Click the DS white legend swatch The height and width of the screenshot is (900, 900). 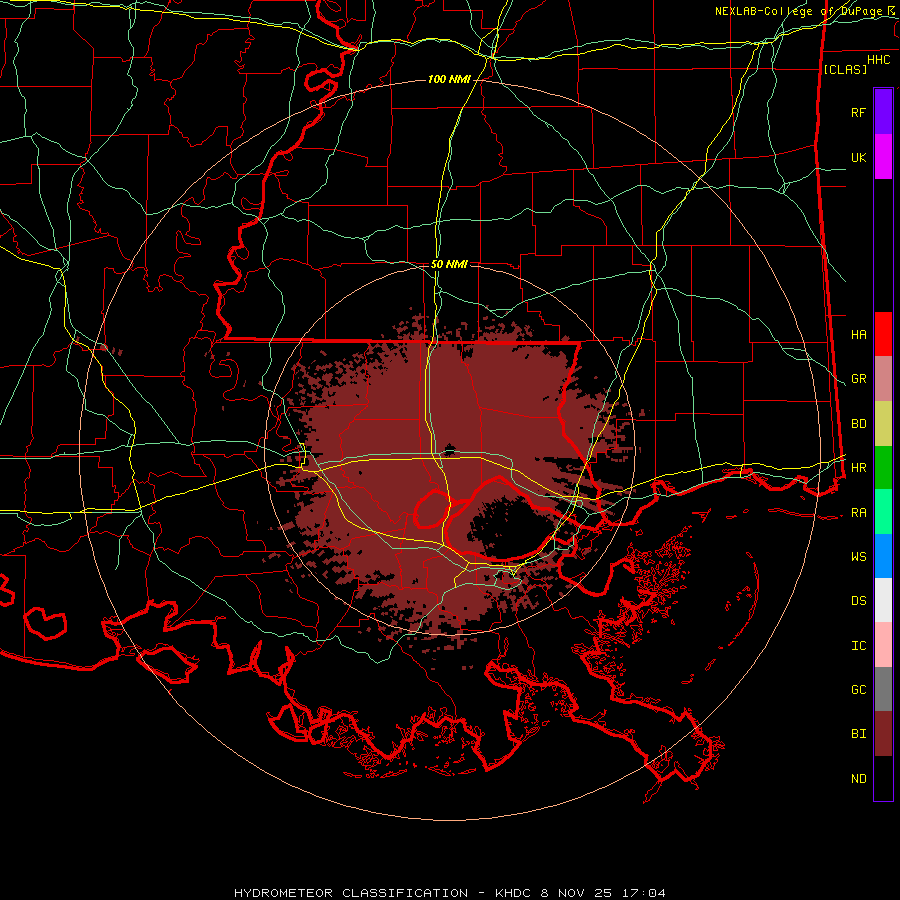point(883,600)
